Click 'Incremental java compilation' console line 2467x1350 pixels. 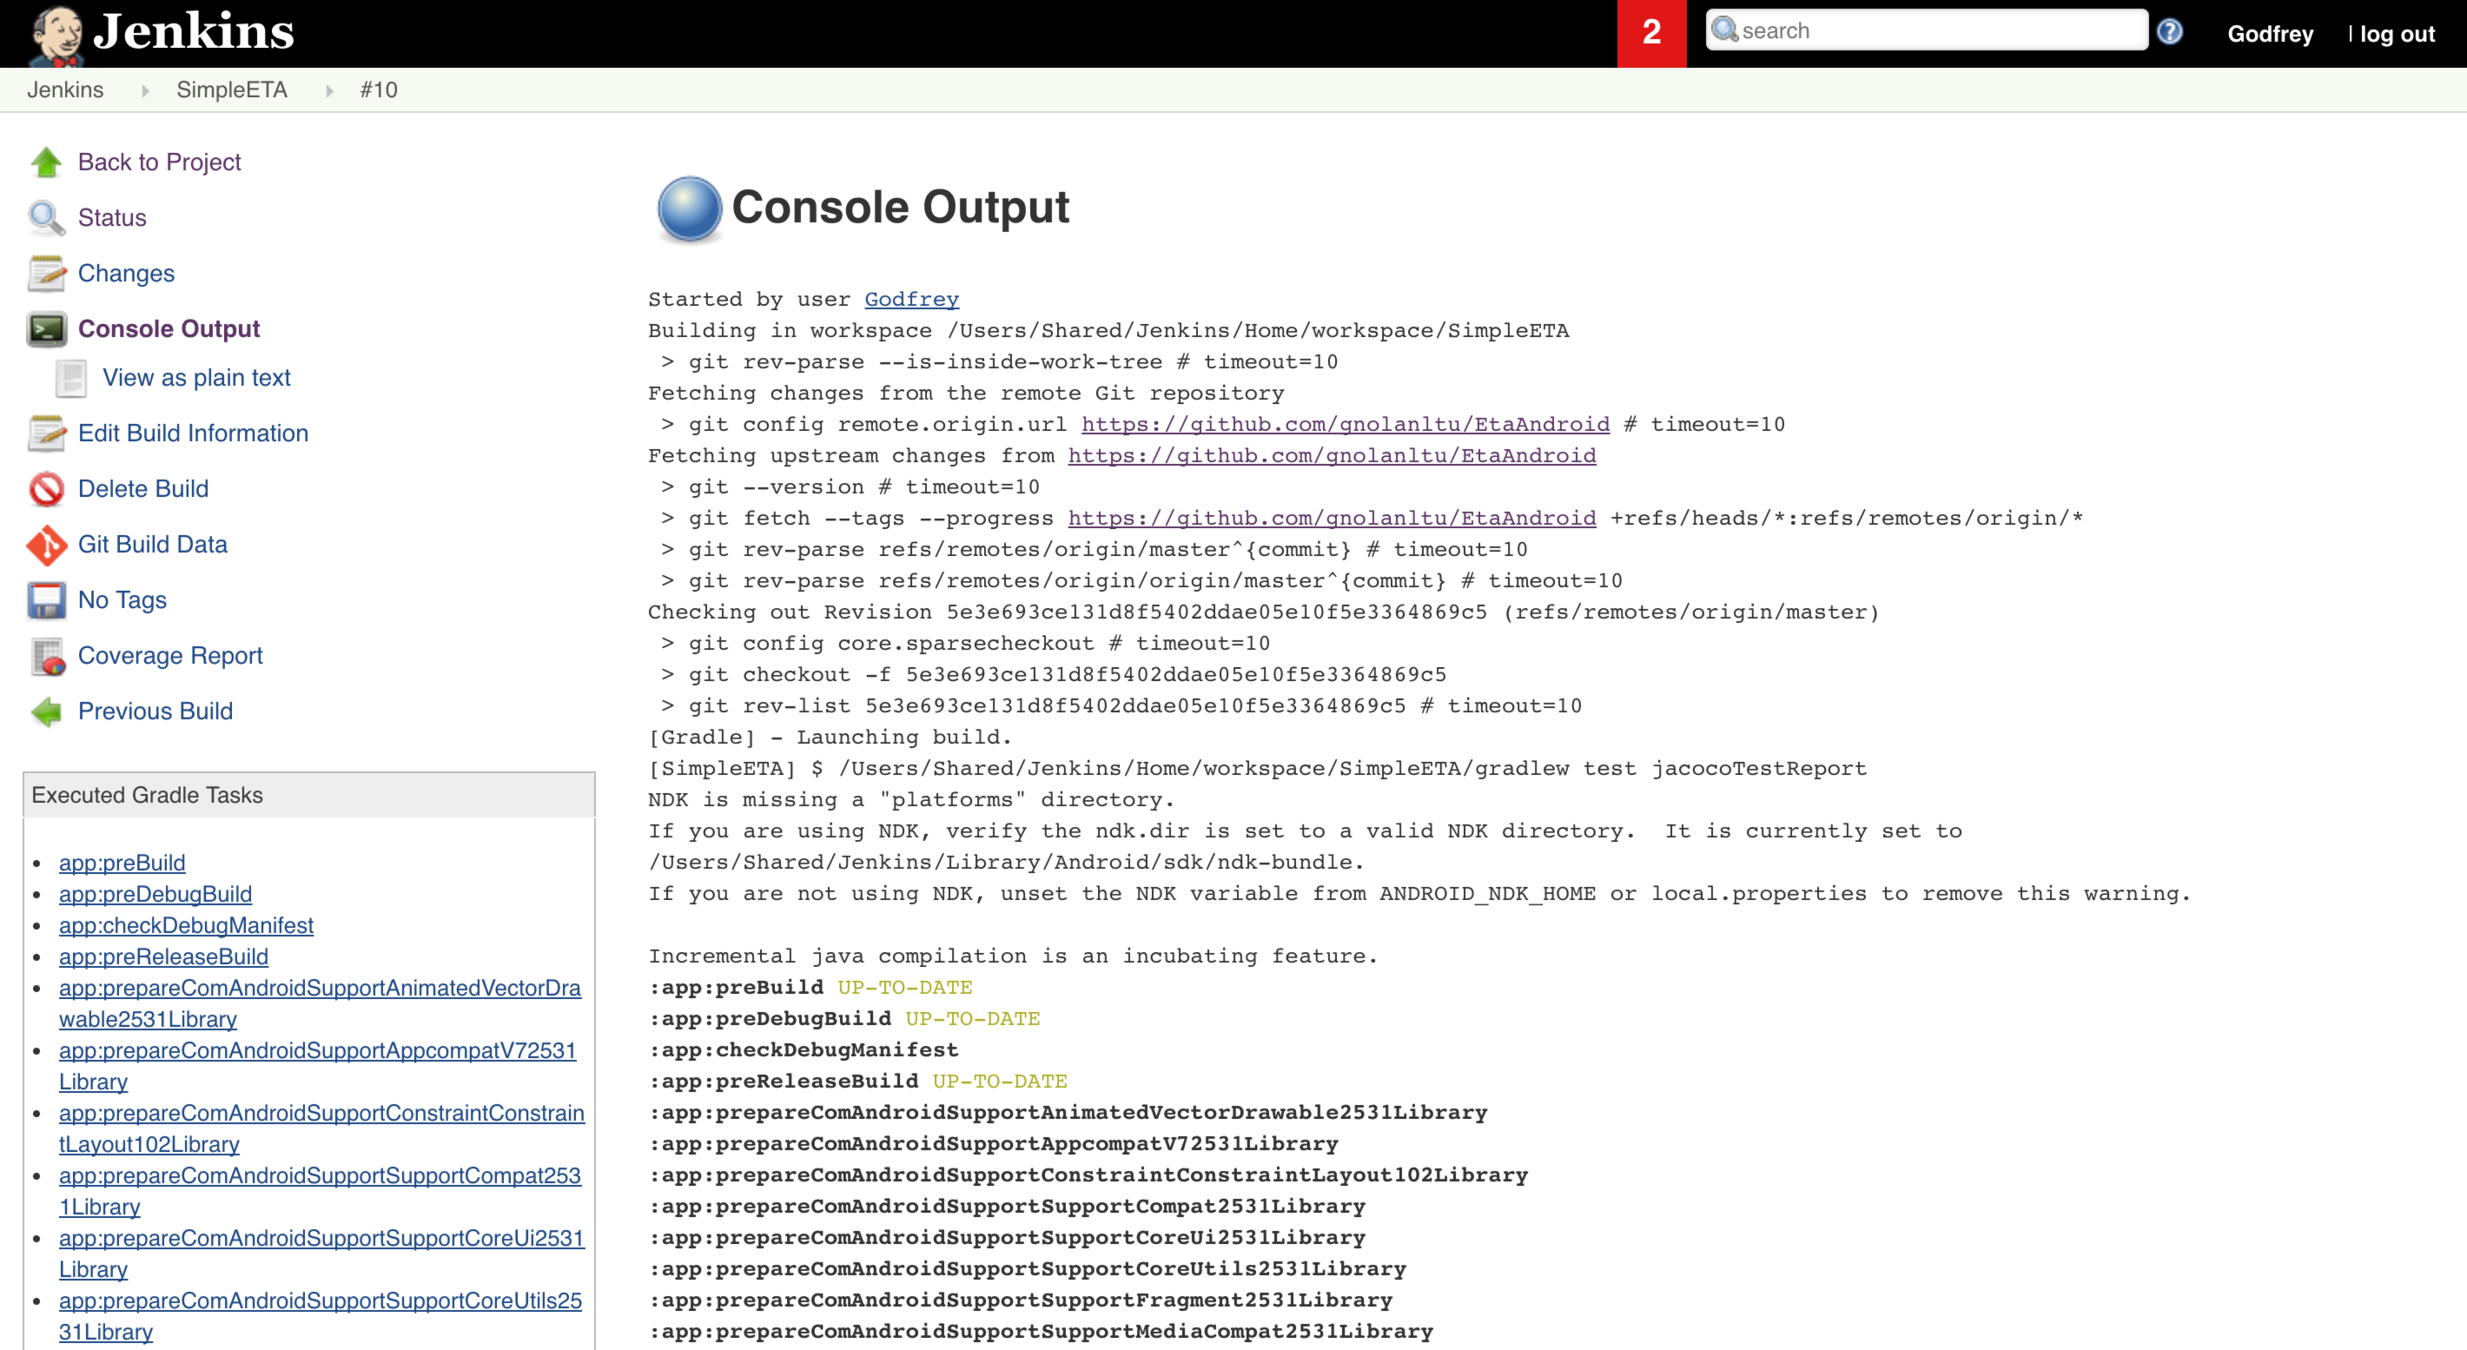pyautogui.click(x=1013, y=956)
